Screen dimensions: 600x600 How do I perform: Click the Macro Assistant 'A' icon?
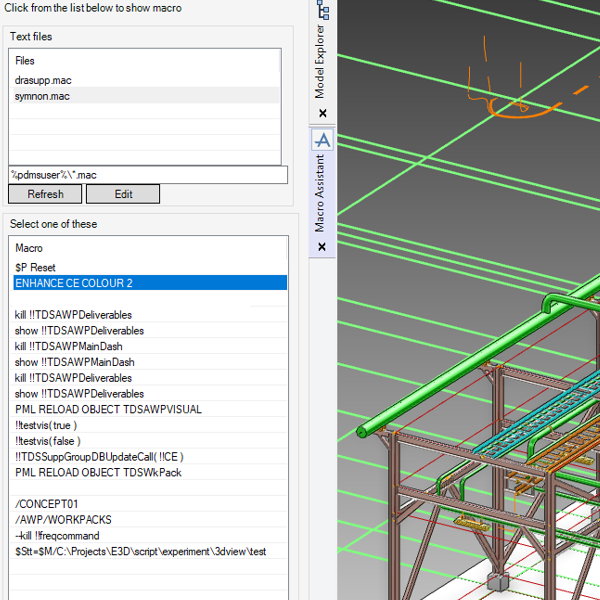323,140
